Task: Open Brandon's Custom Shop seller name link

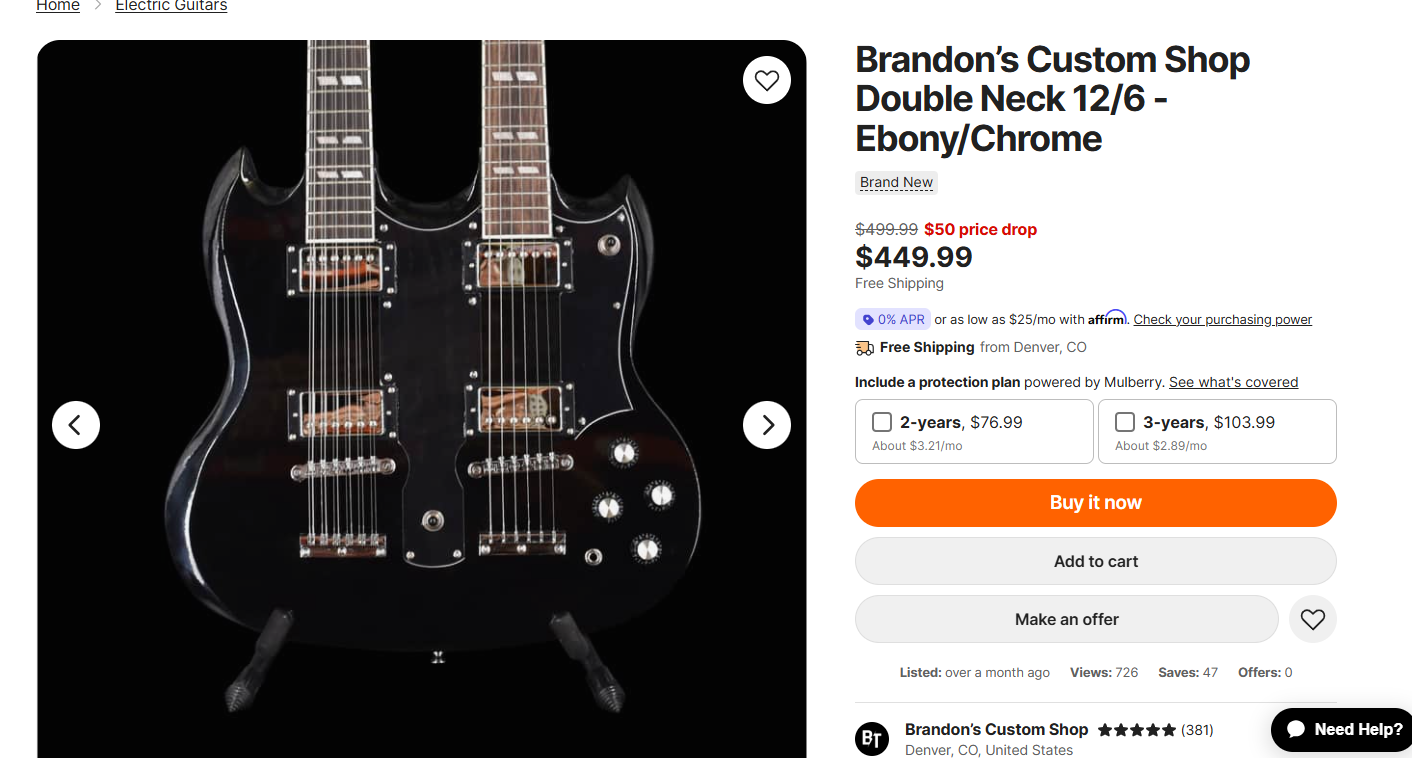Action: coord(996,730)
